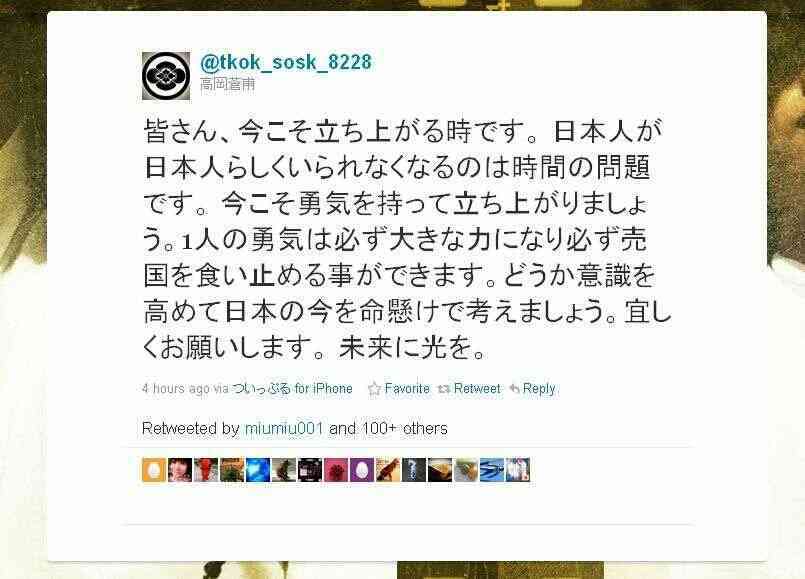This screenshot has height=579, width=805.
Task: Select the question mark avatar
Action: tap(414, 470)
